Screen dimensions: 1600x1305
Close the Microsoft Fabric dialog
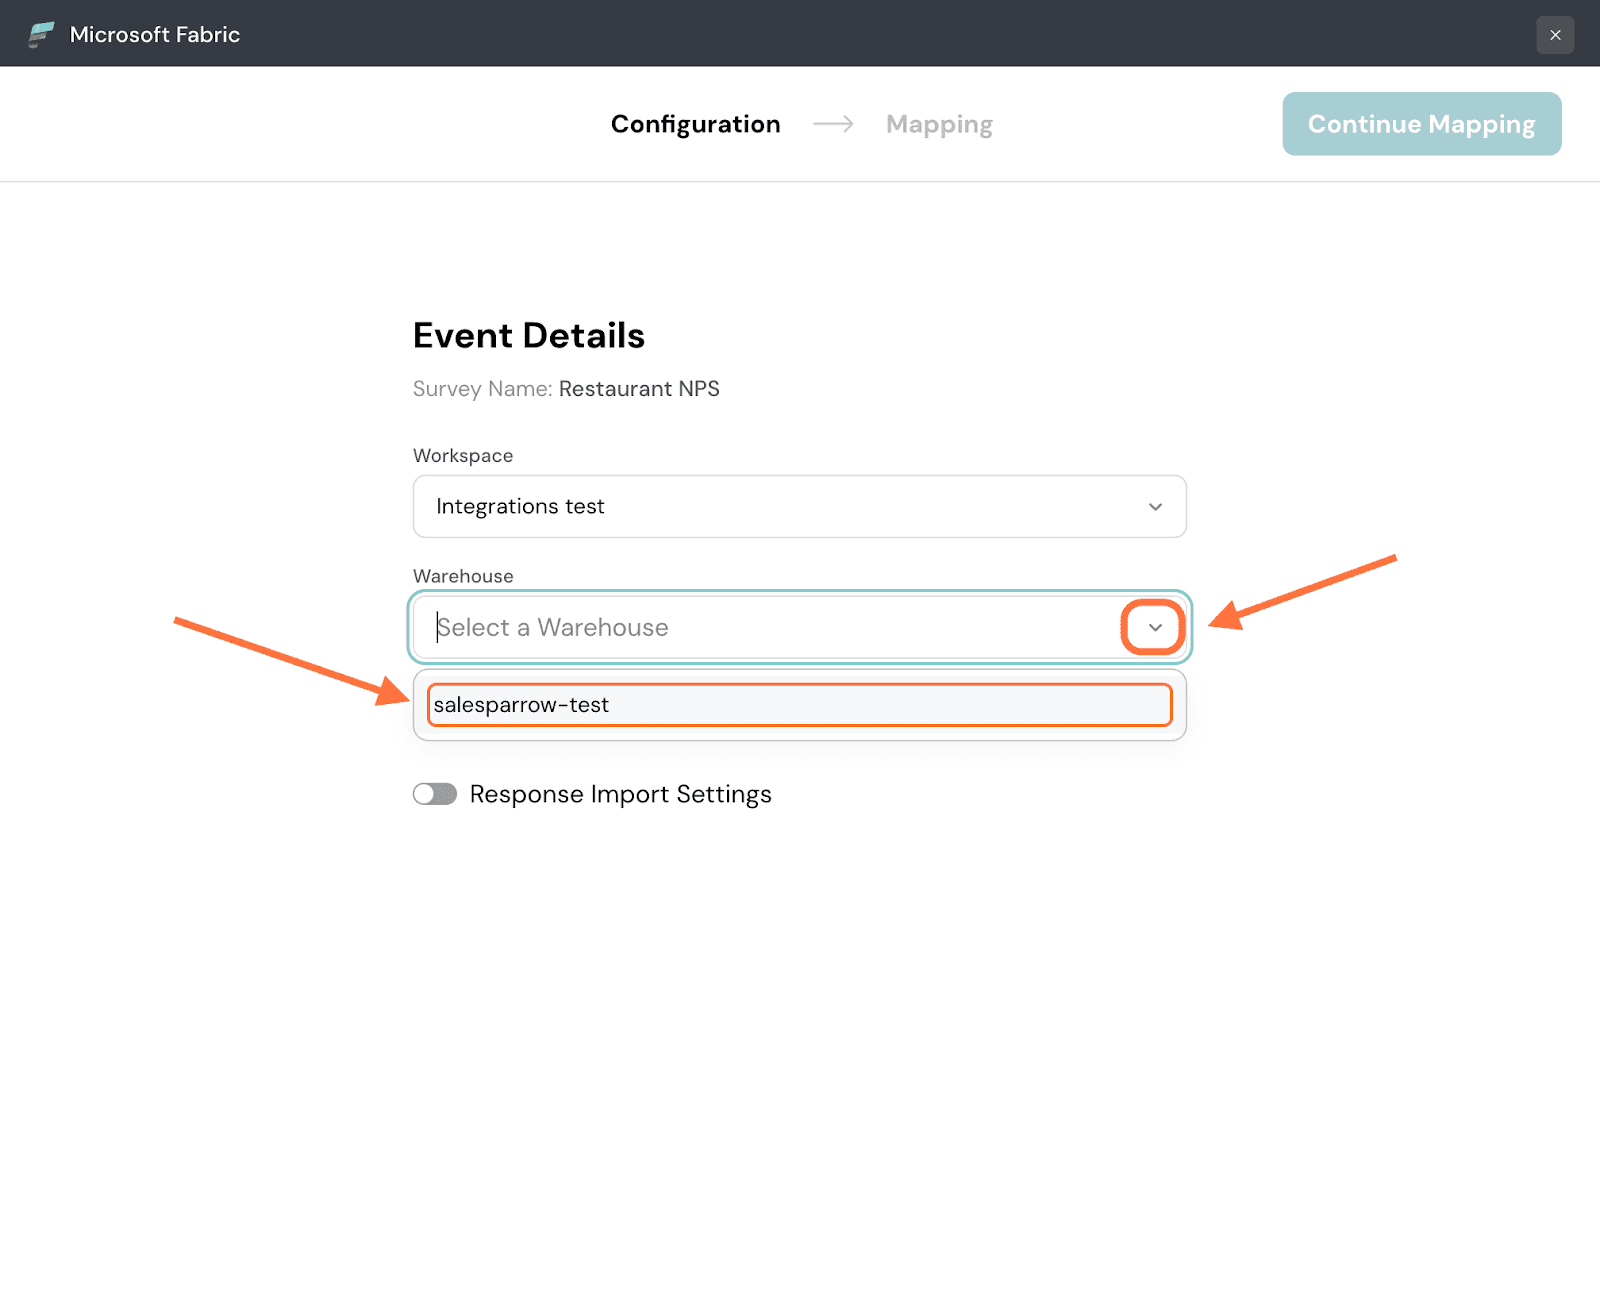1555,35
